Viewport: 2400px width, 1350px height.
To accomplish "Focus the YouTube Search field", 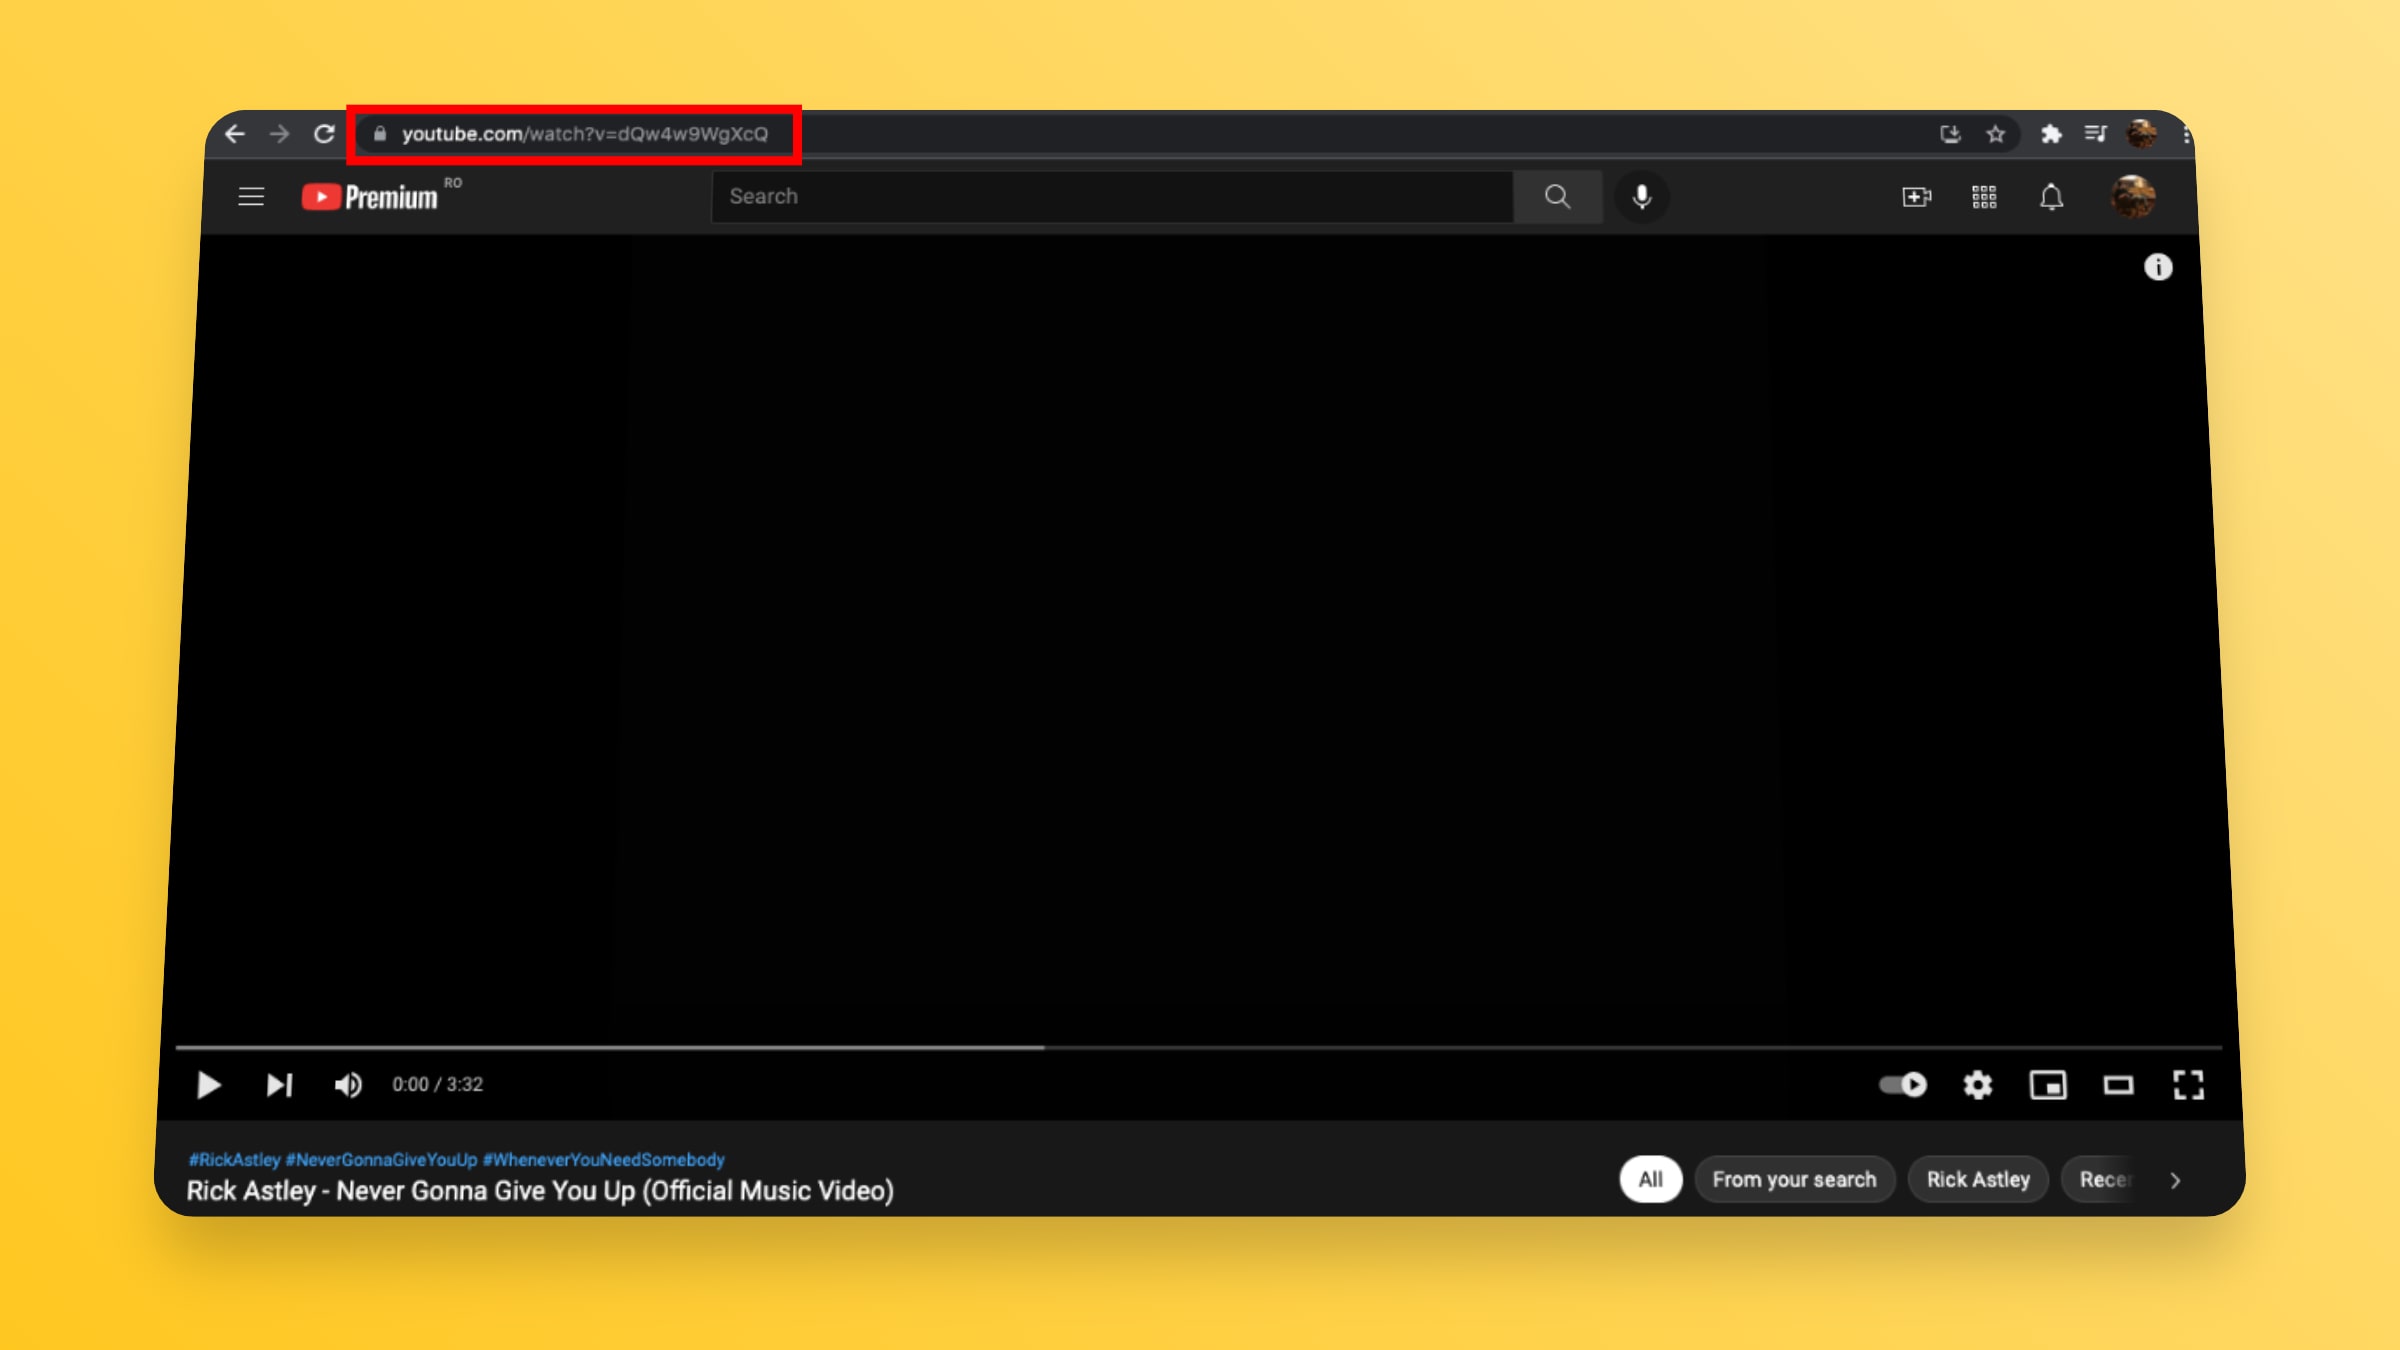I will point(1112,197).
